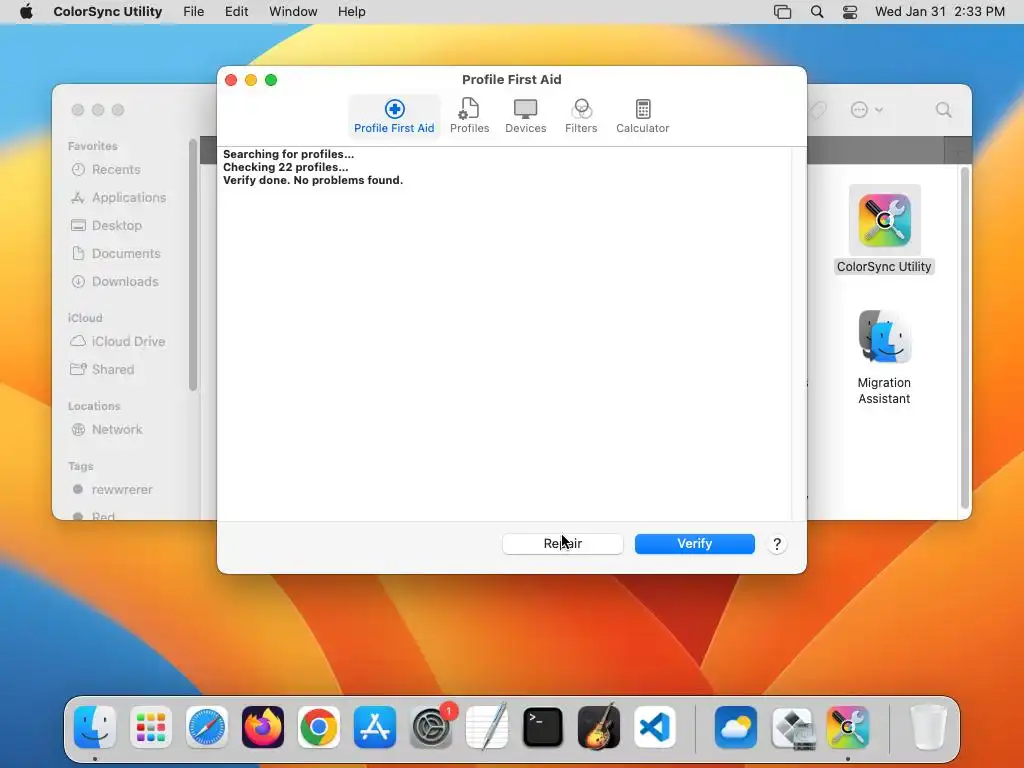Image resolution: width=1024 pixels, height=768 pixels.
Task: Click the 'Searching for profiles...' log line
Action: [x=288, y=154]
